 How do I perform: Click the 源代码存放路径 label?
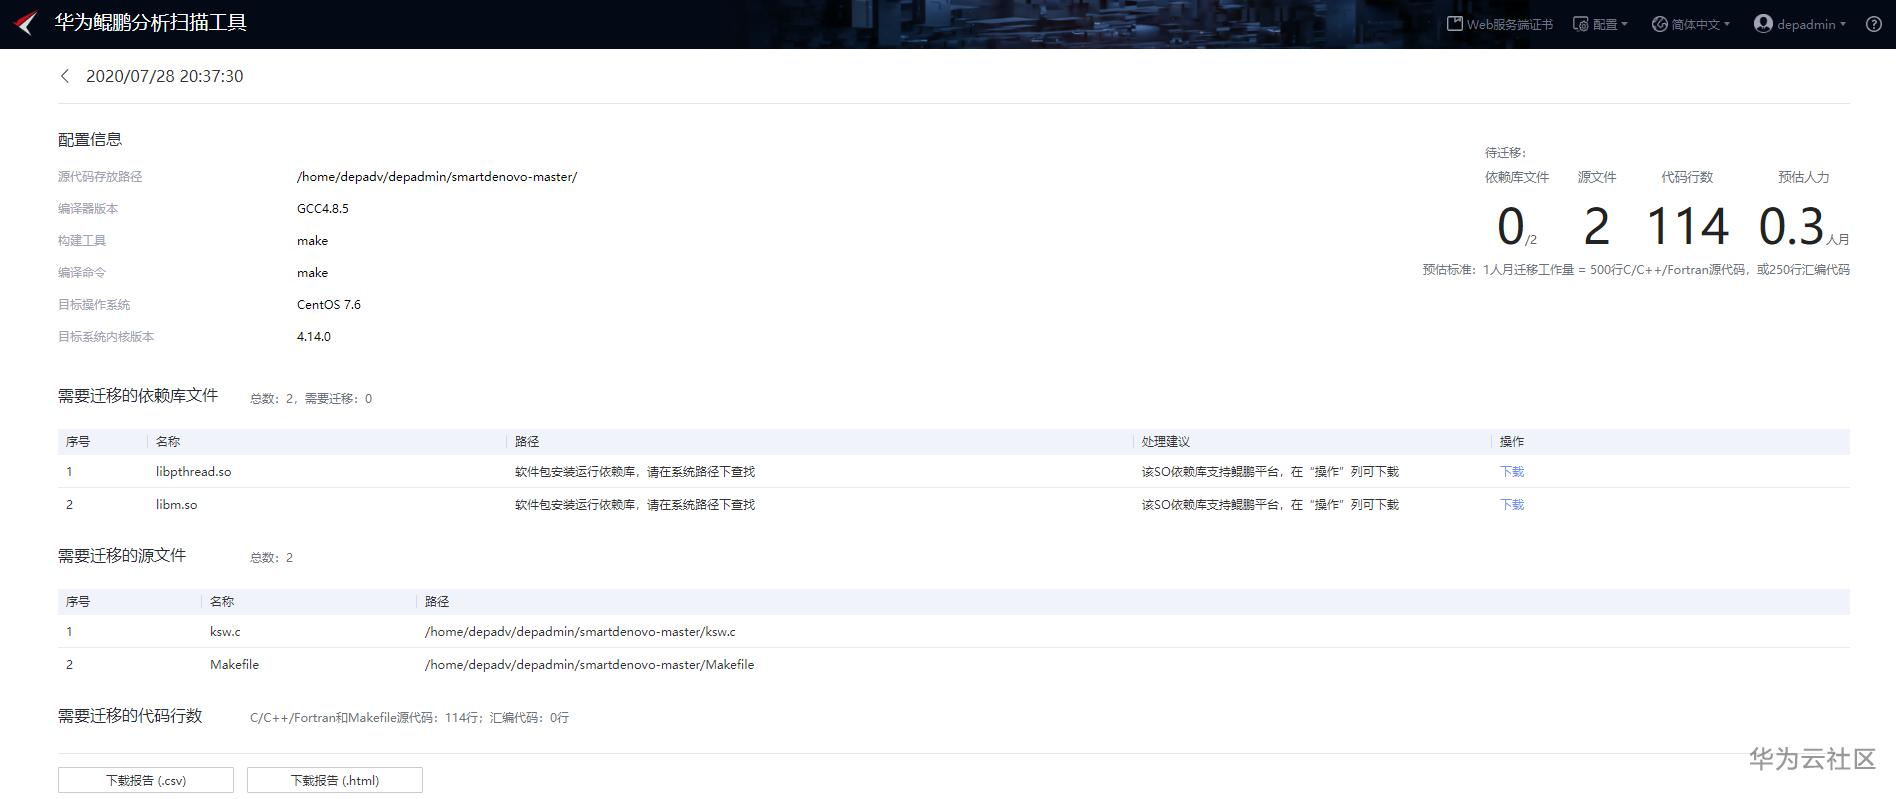click(100, 177)
